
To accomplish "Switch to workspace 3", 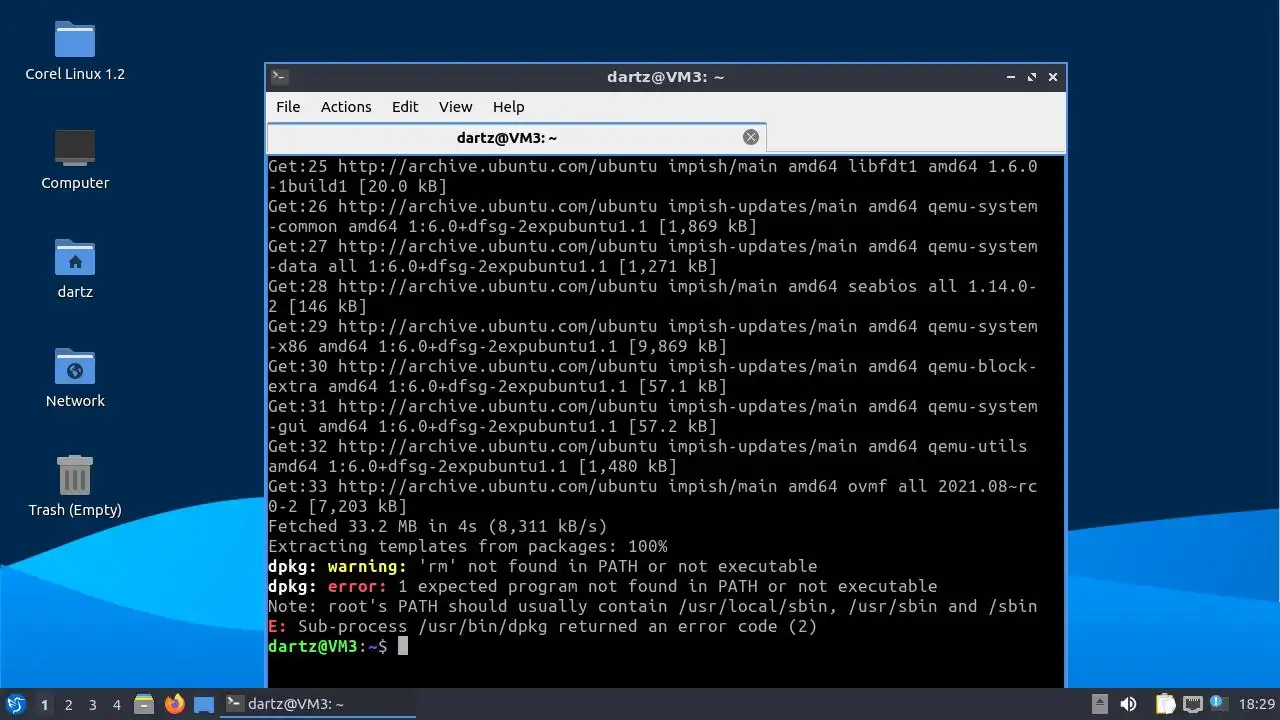I will pyautogui.click(x=92, y=704).
